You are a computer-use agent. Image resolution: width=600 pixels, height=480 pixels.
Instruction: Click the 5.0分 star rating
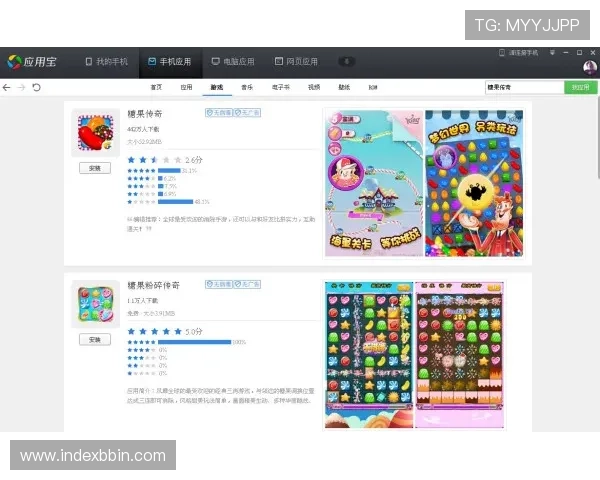click(x=165, y=331)
